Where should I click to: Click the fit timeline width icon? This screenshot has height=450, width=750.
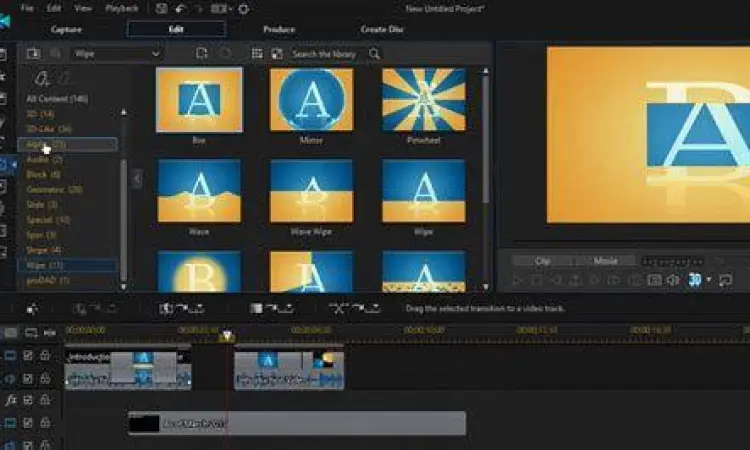coord(50,332)
